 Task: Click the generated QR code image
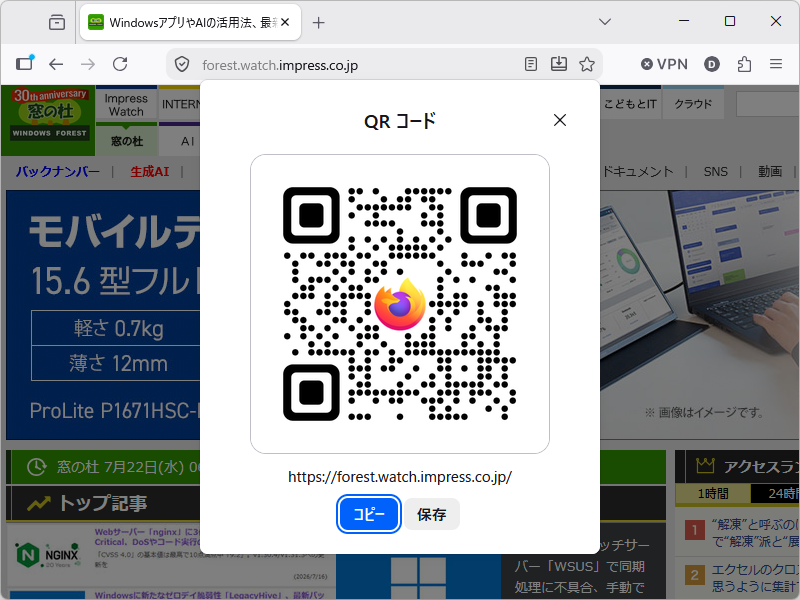pyautogui.click(x=399, y=304)
